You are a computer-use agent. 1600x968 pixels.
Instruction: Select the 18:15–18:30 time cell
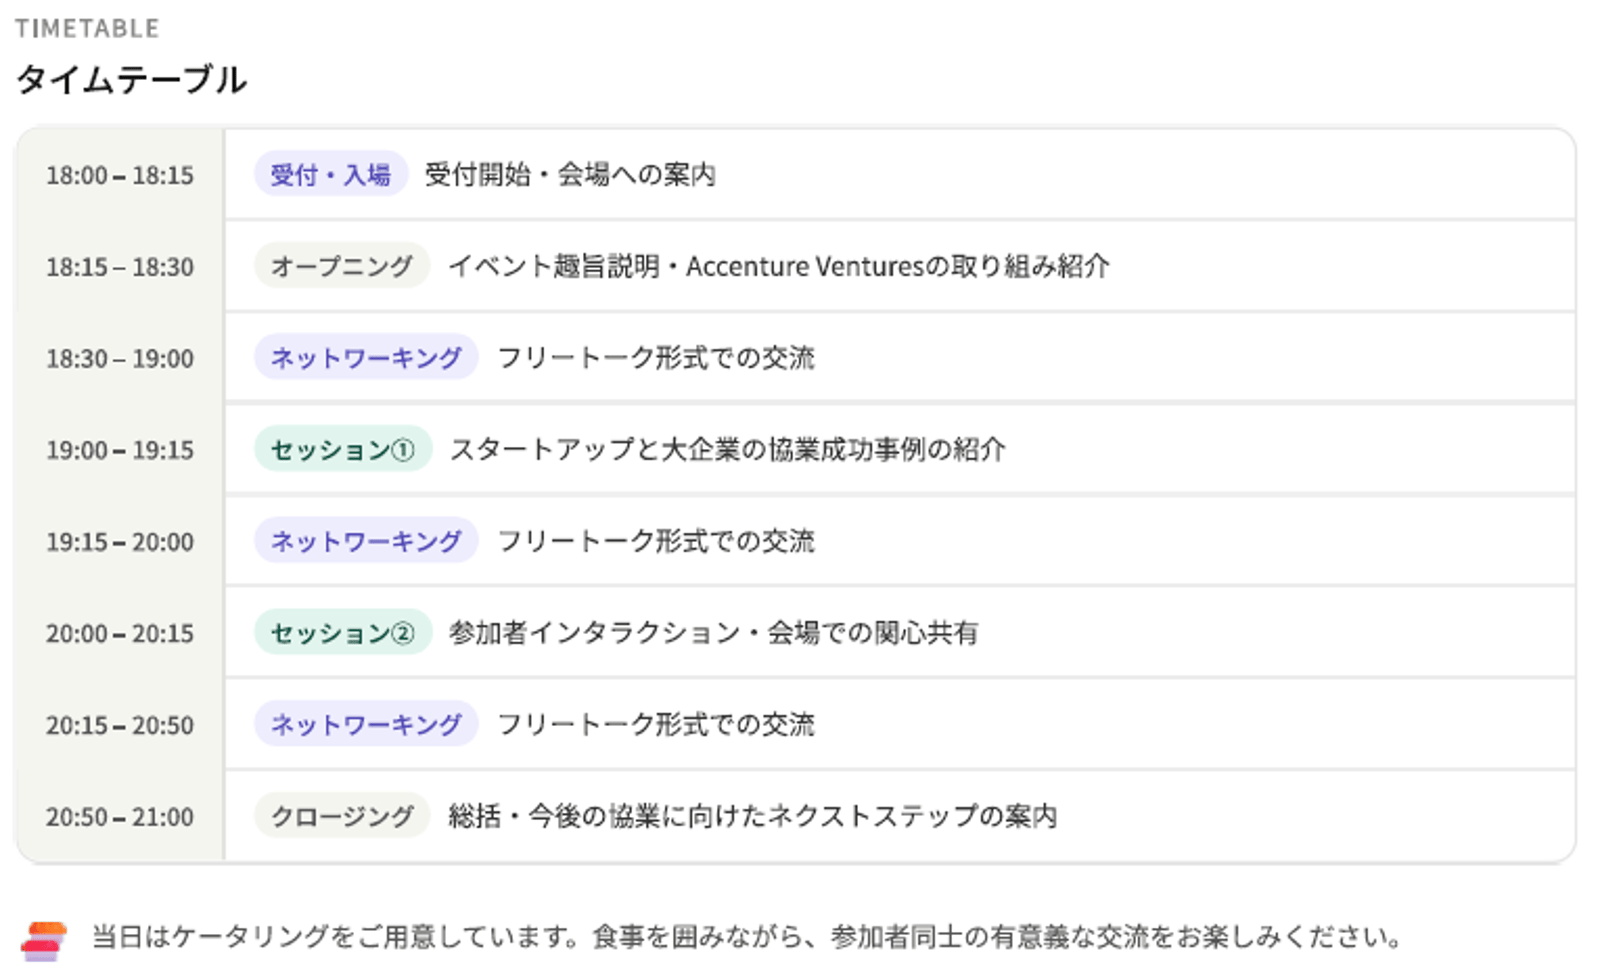(x=120, y=267)
